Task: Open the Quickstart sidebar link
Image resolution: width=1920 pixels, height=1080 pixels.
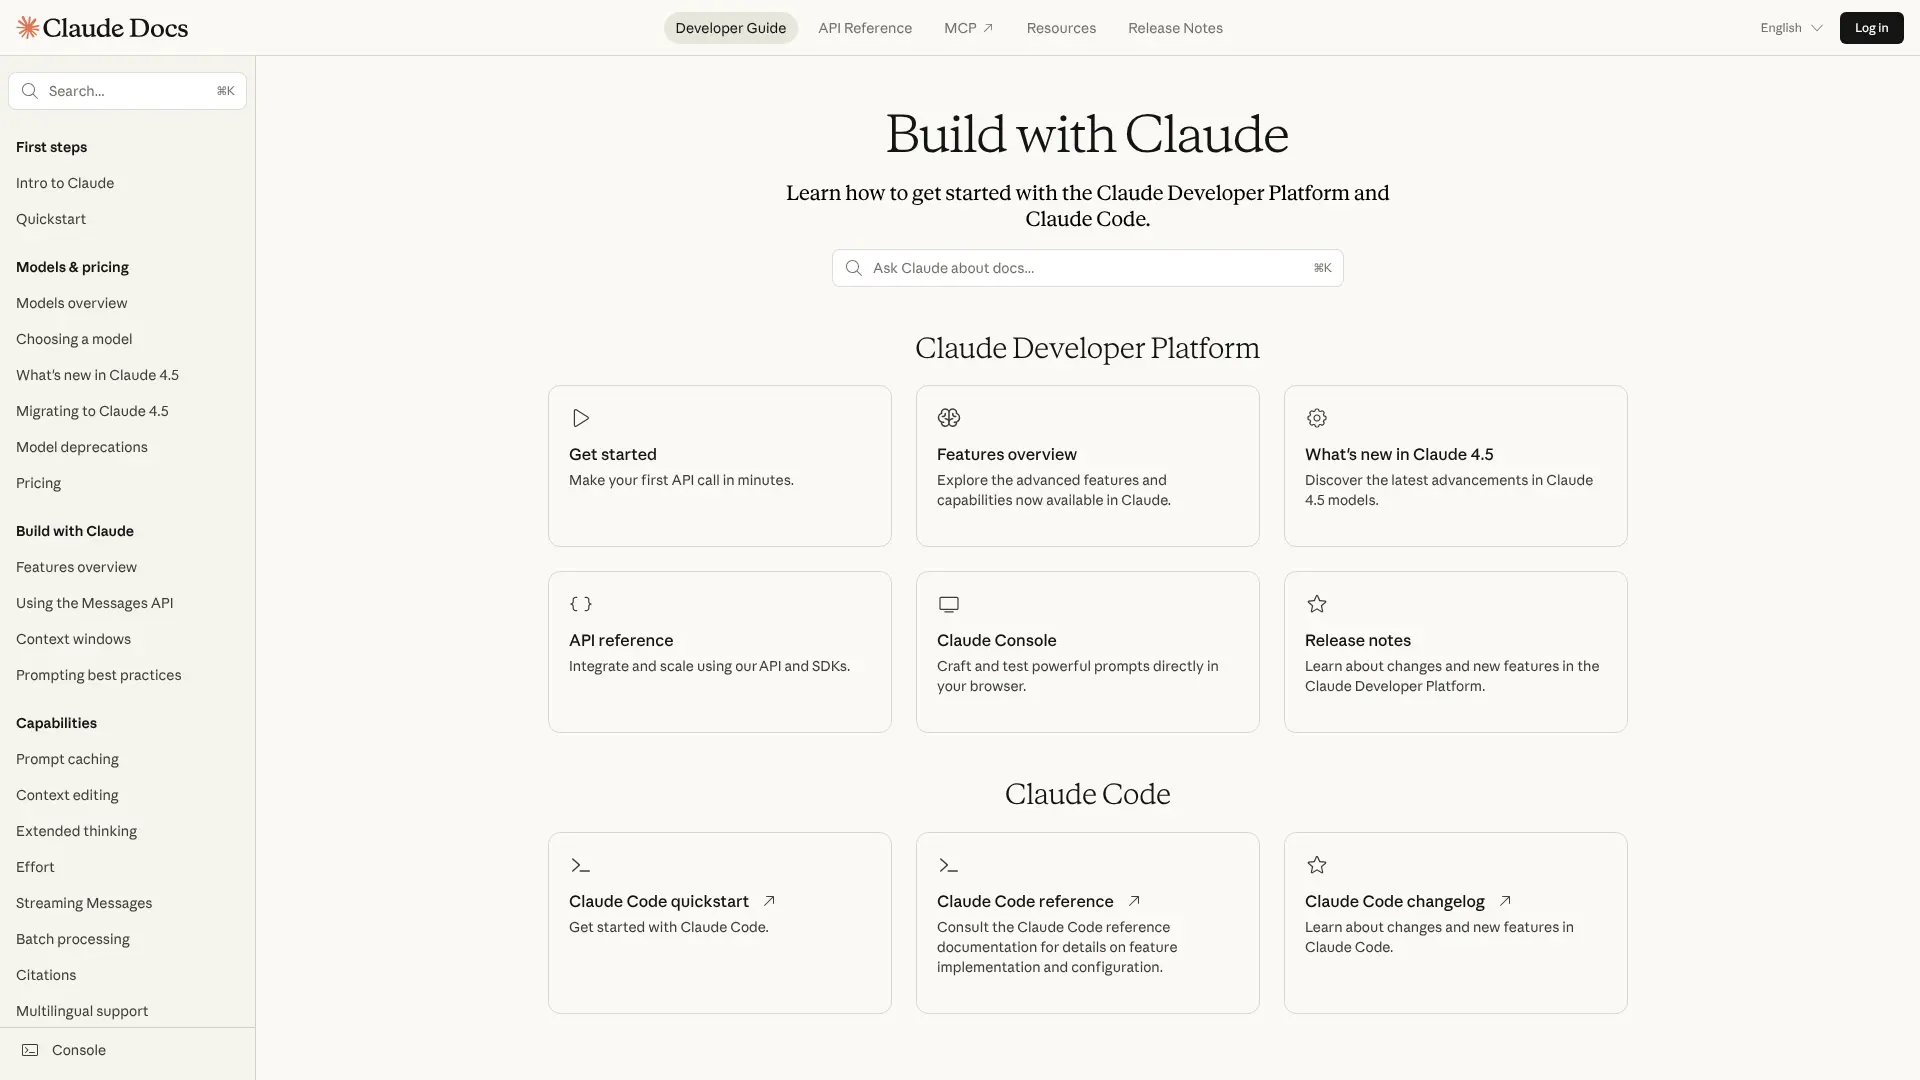Action: pyautogui.click(x=51, y=219)
